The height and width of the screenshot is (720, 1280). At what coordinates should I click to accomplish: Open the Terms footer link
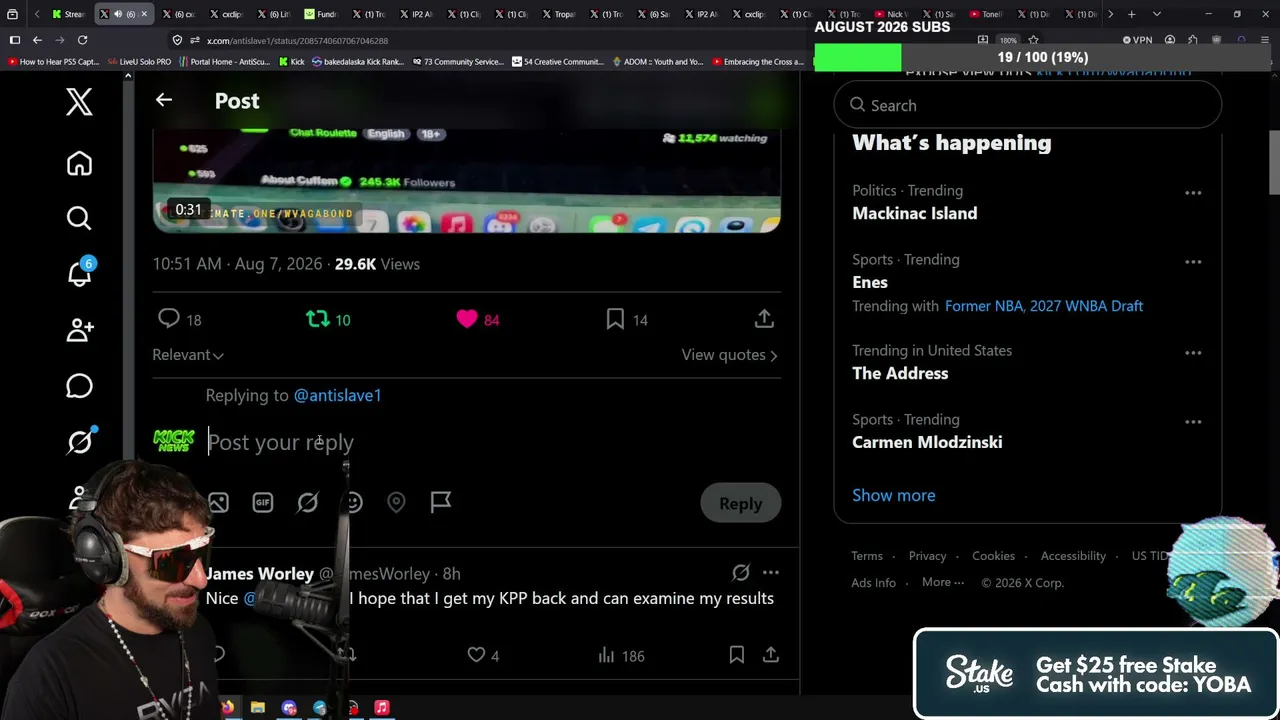tap(867, 556)
